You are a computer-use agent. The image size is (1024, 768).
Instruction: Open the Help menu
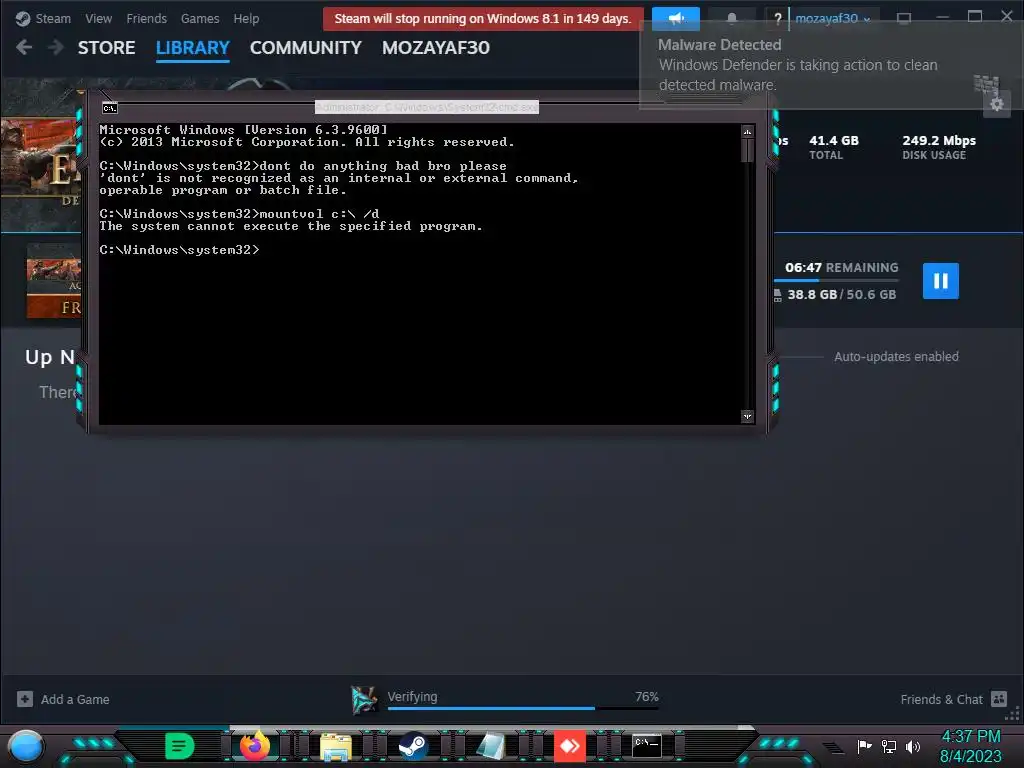[246, 19]
